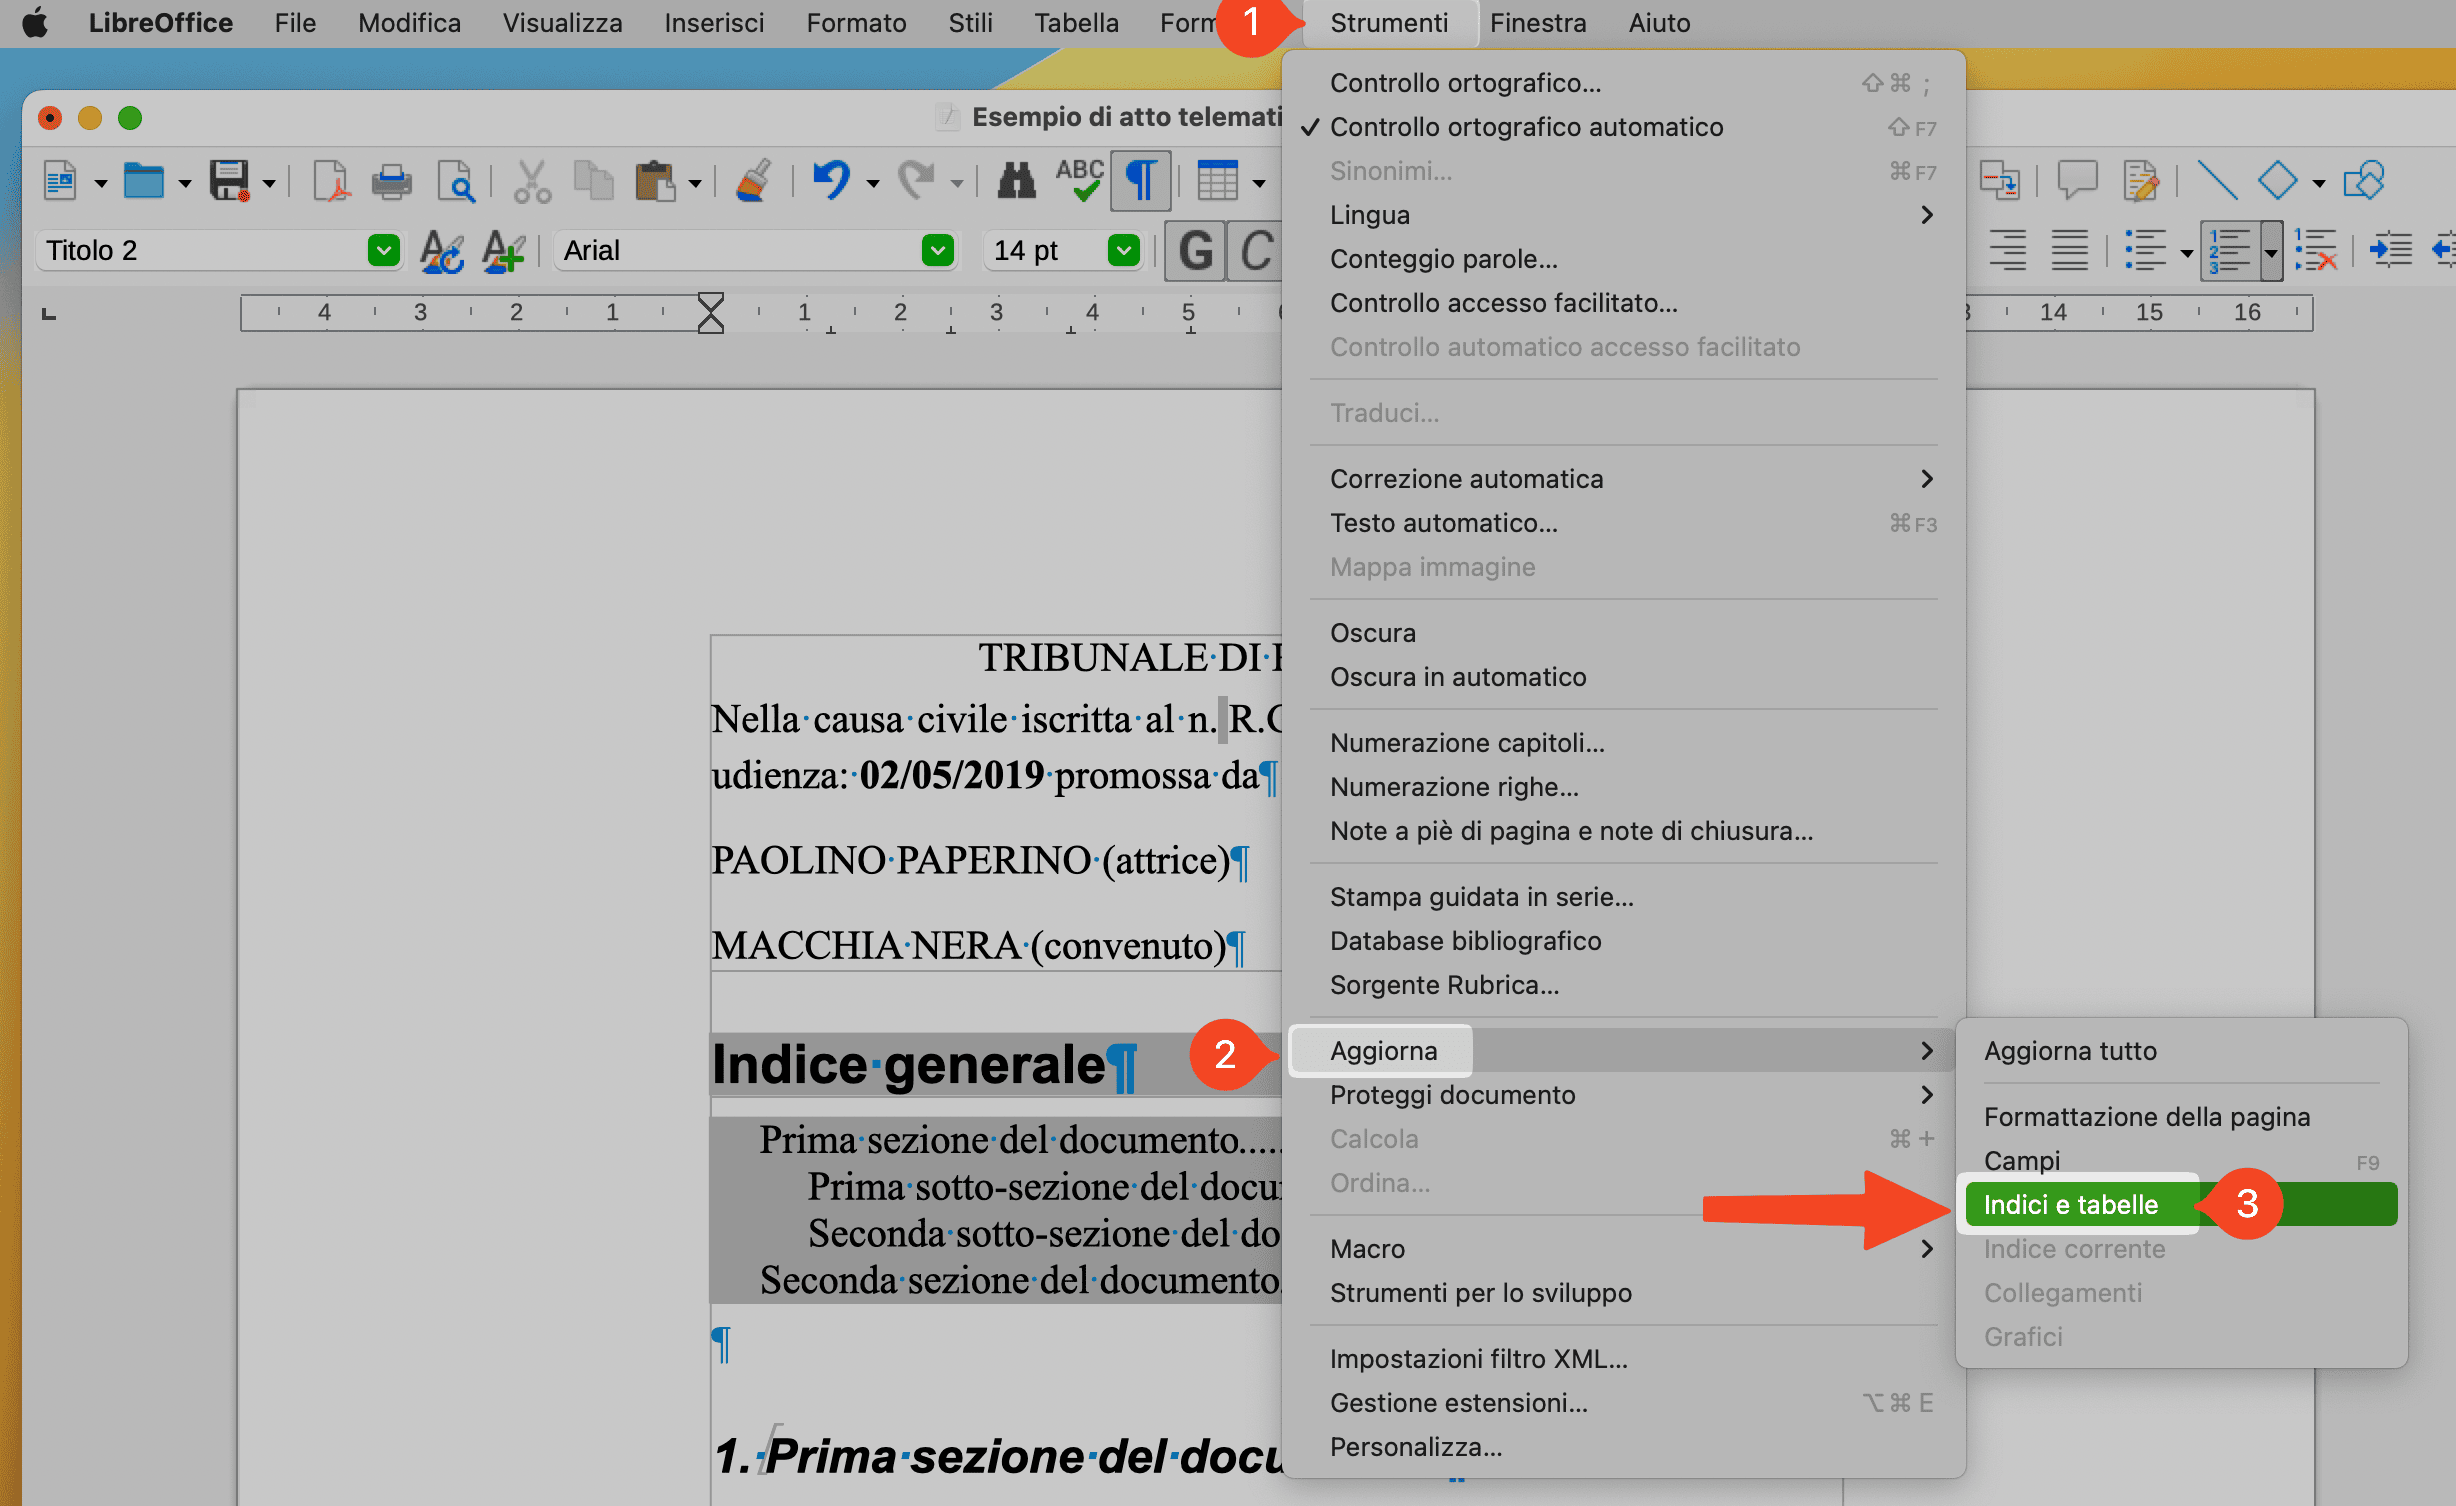Open Arial font name dropdown
2456x1506 pixels.
(937, 250)
